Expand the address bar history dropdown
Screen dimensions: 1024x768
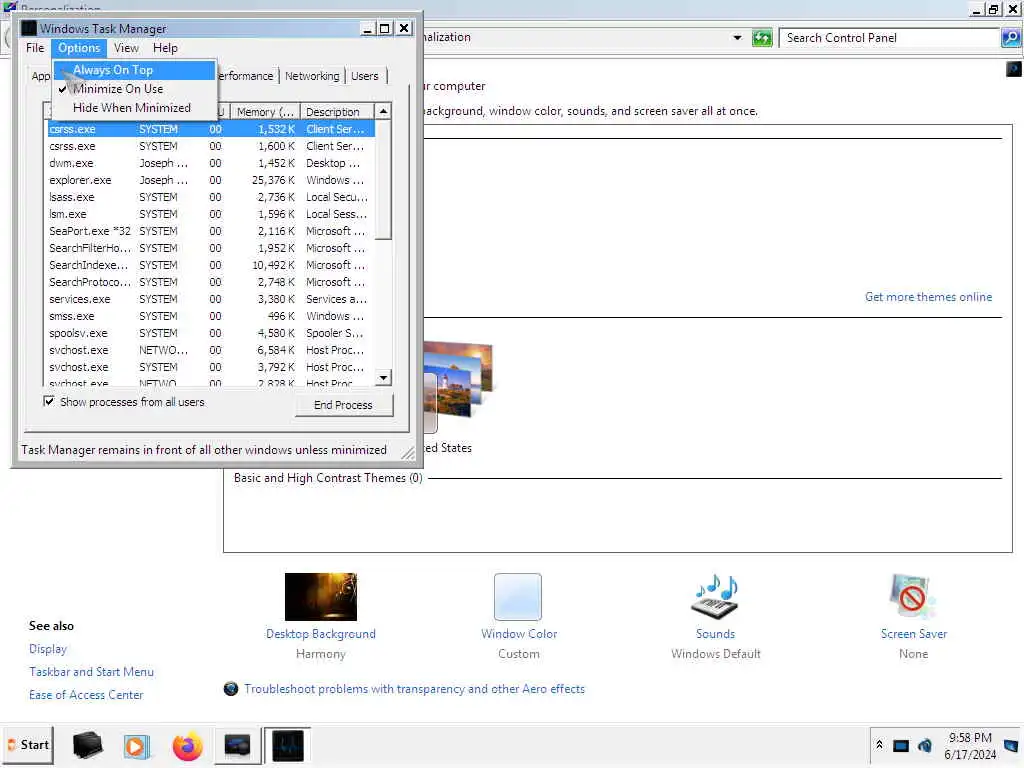[x=737, y=38]
